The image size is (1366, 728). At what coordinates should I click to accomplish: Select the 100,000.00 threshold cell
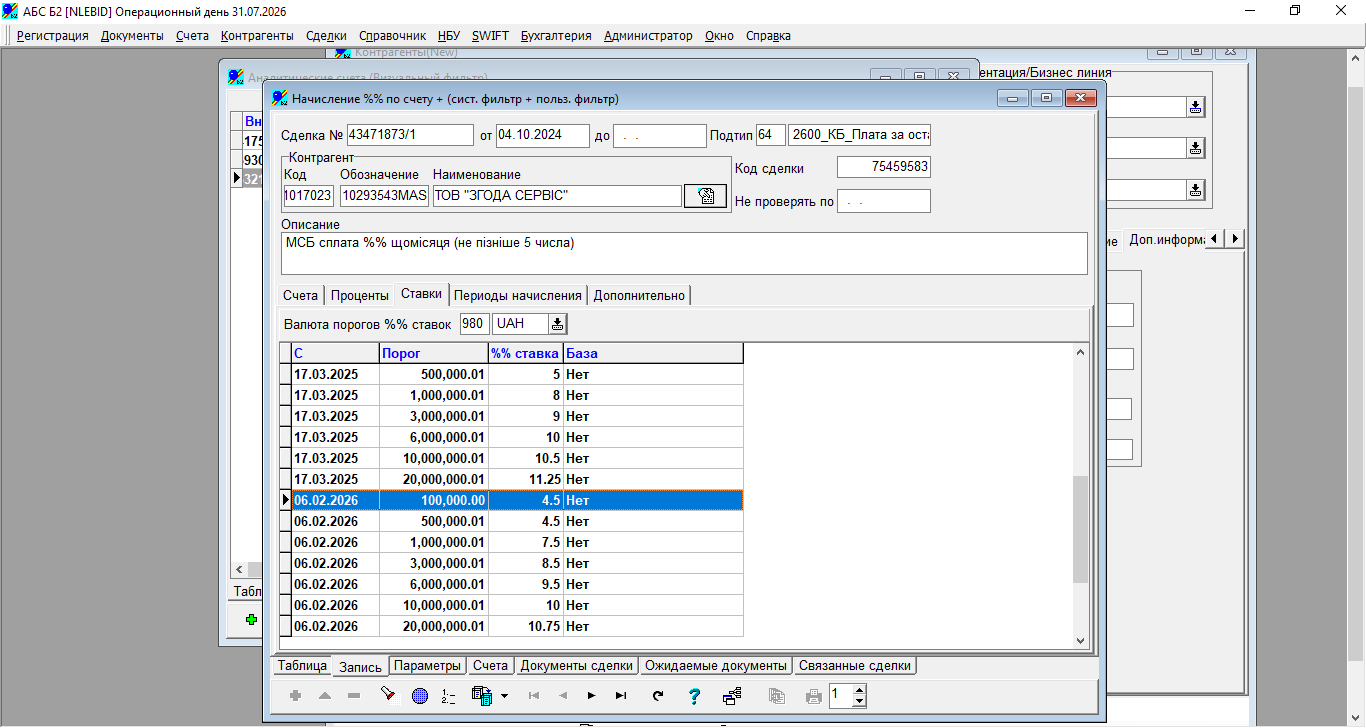point(434,500)
